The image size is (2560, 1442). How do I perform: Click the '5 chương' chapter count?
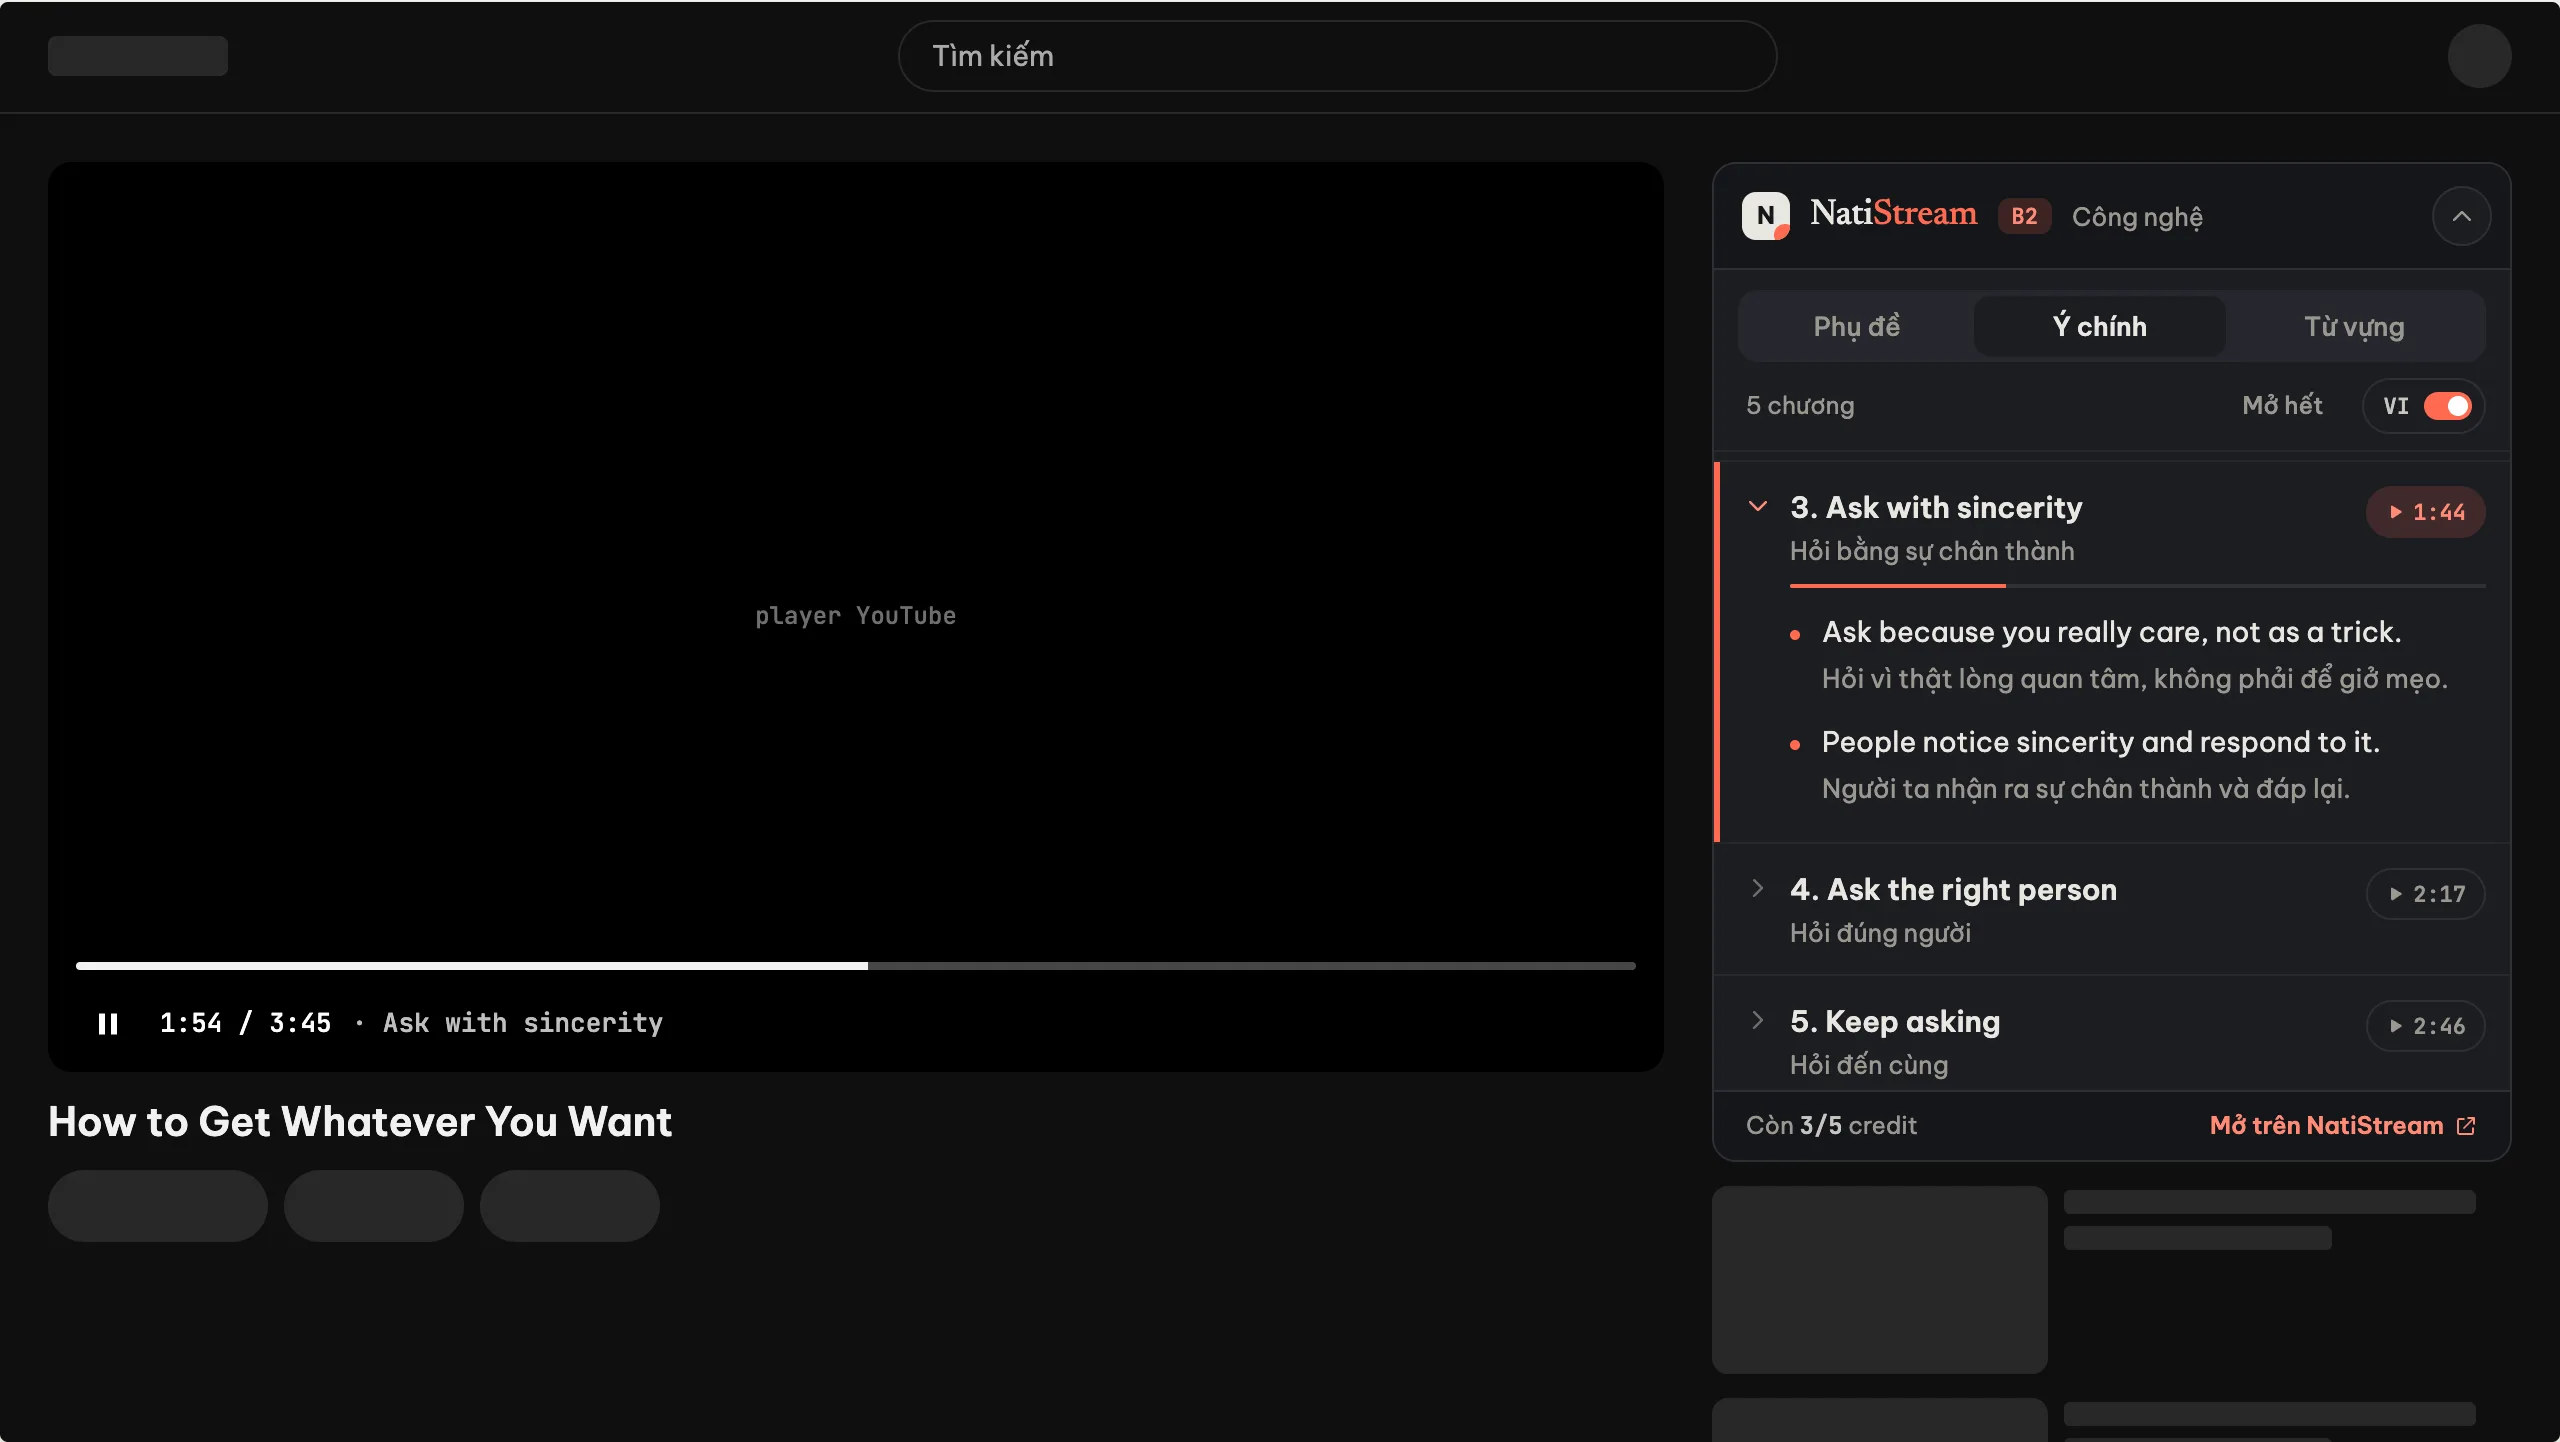pos(1800,405)
